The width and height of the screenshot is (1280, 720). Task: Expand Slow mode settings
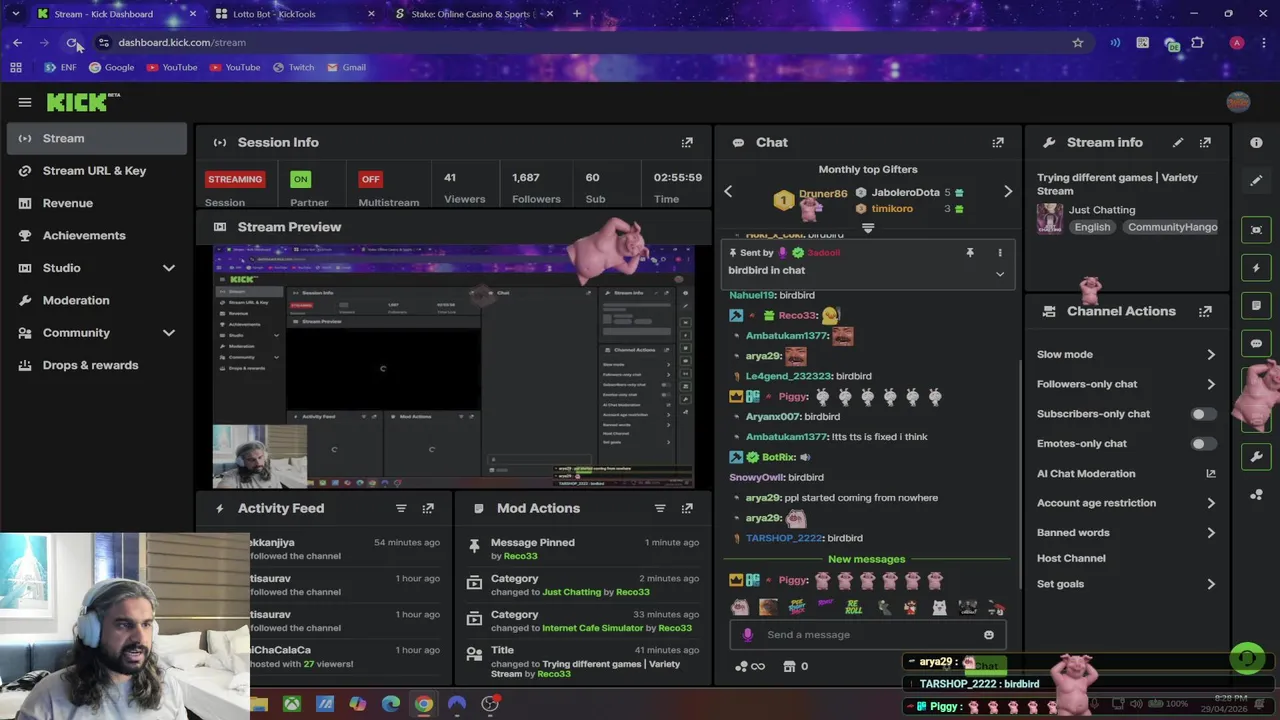click(x=1211, y=355)
